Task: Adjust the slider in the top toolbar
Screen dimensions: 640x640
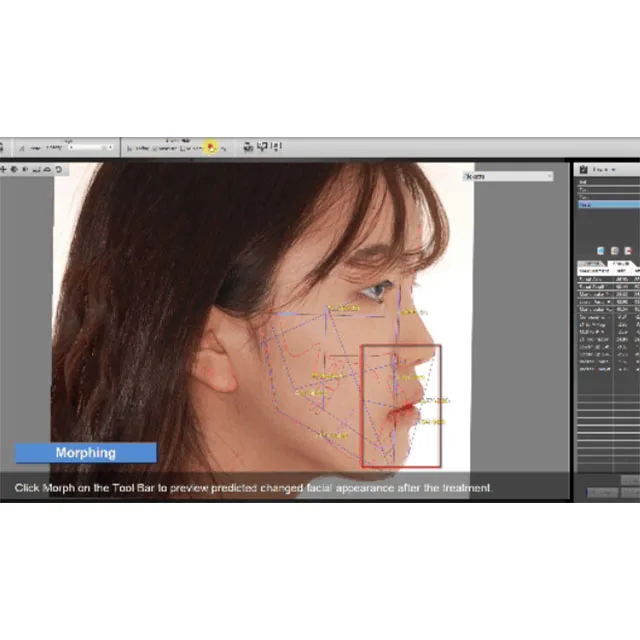Action: coord(90,147)
